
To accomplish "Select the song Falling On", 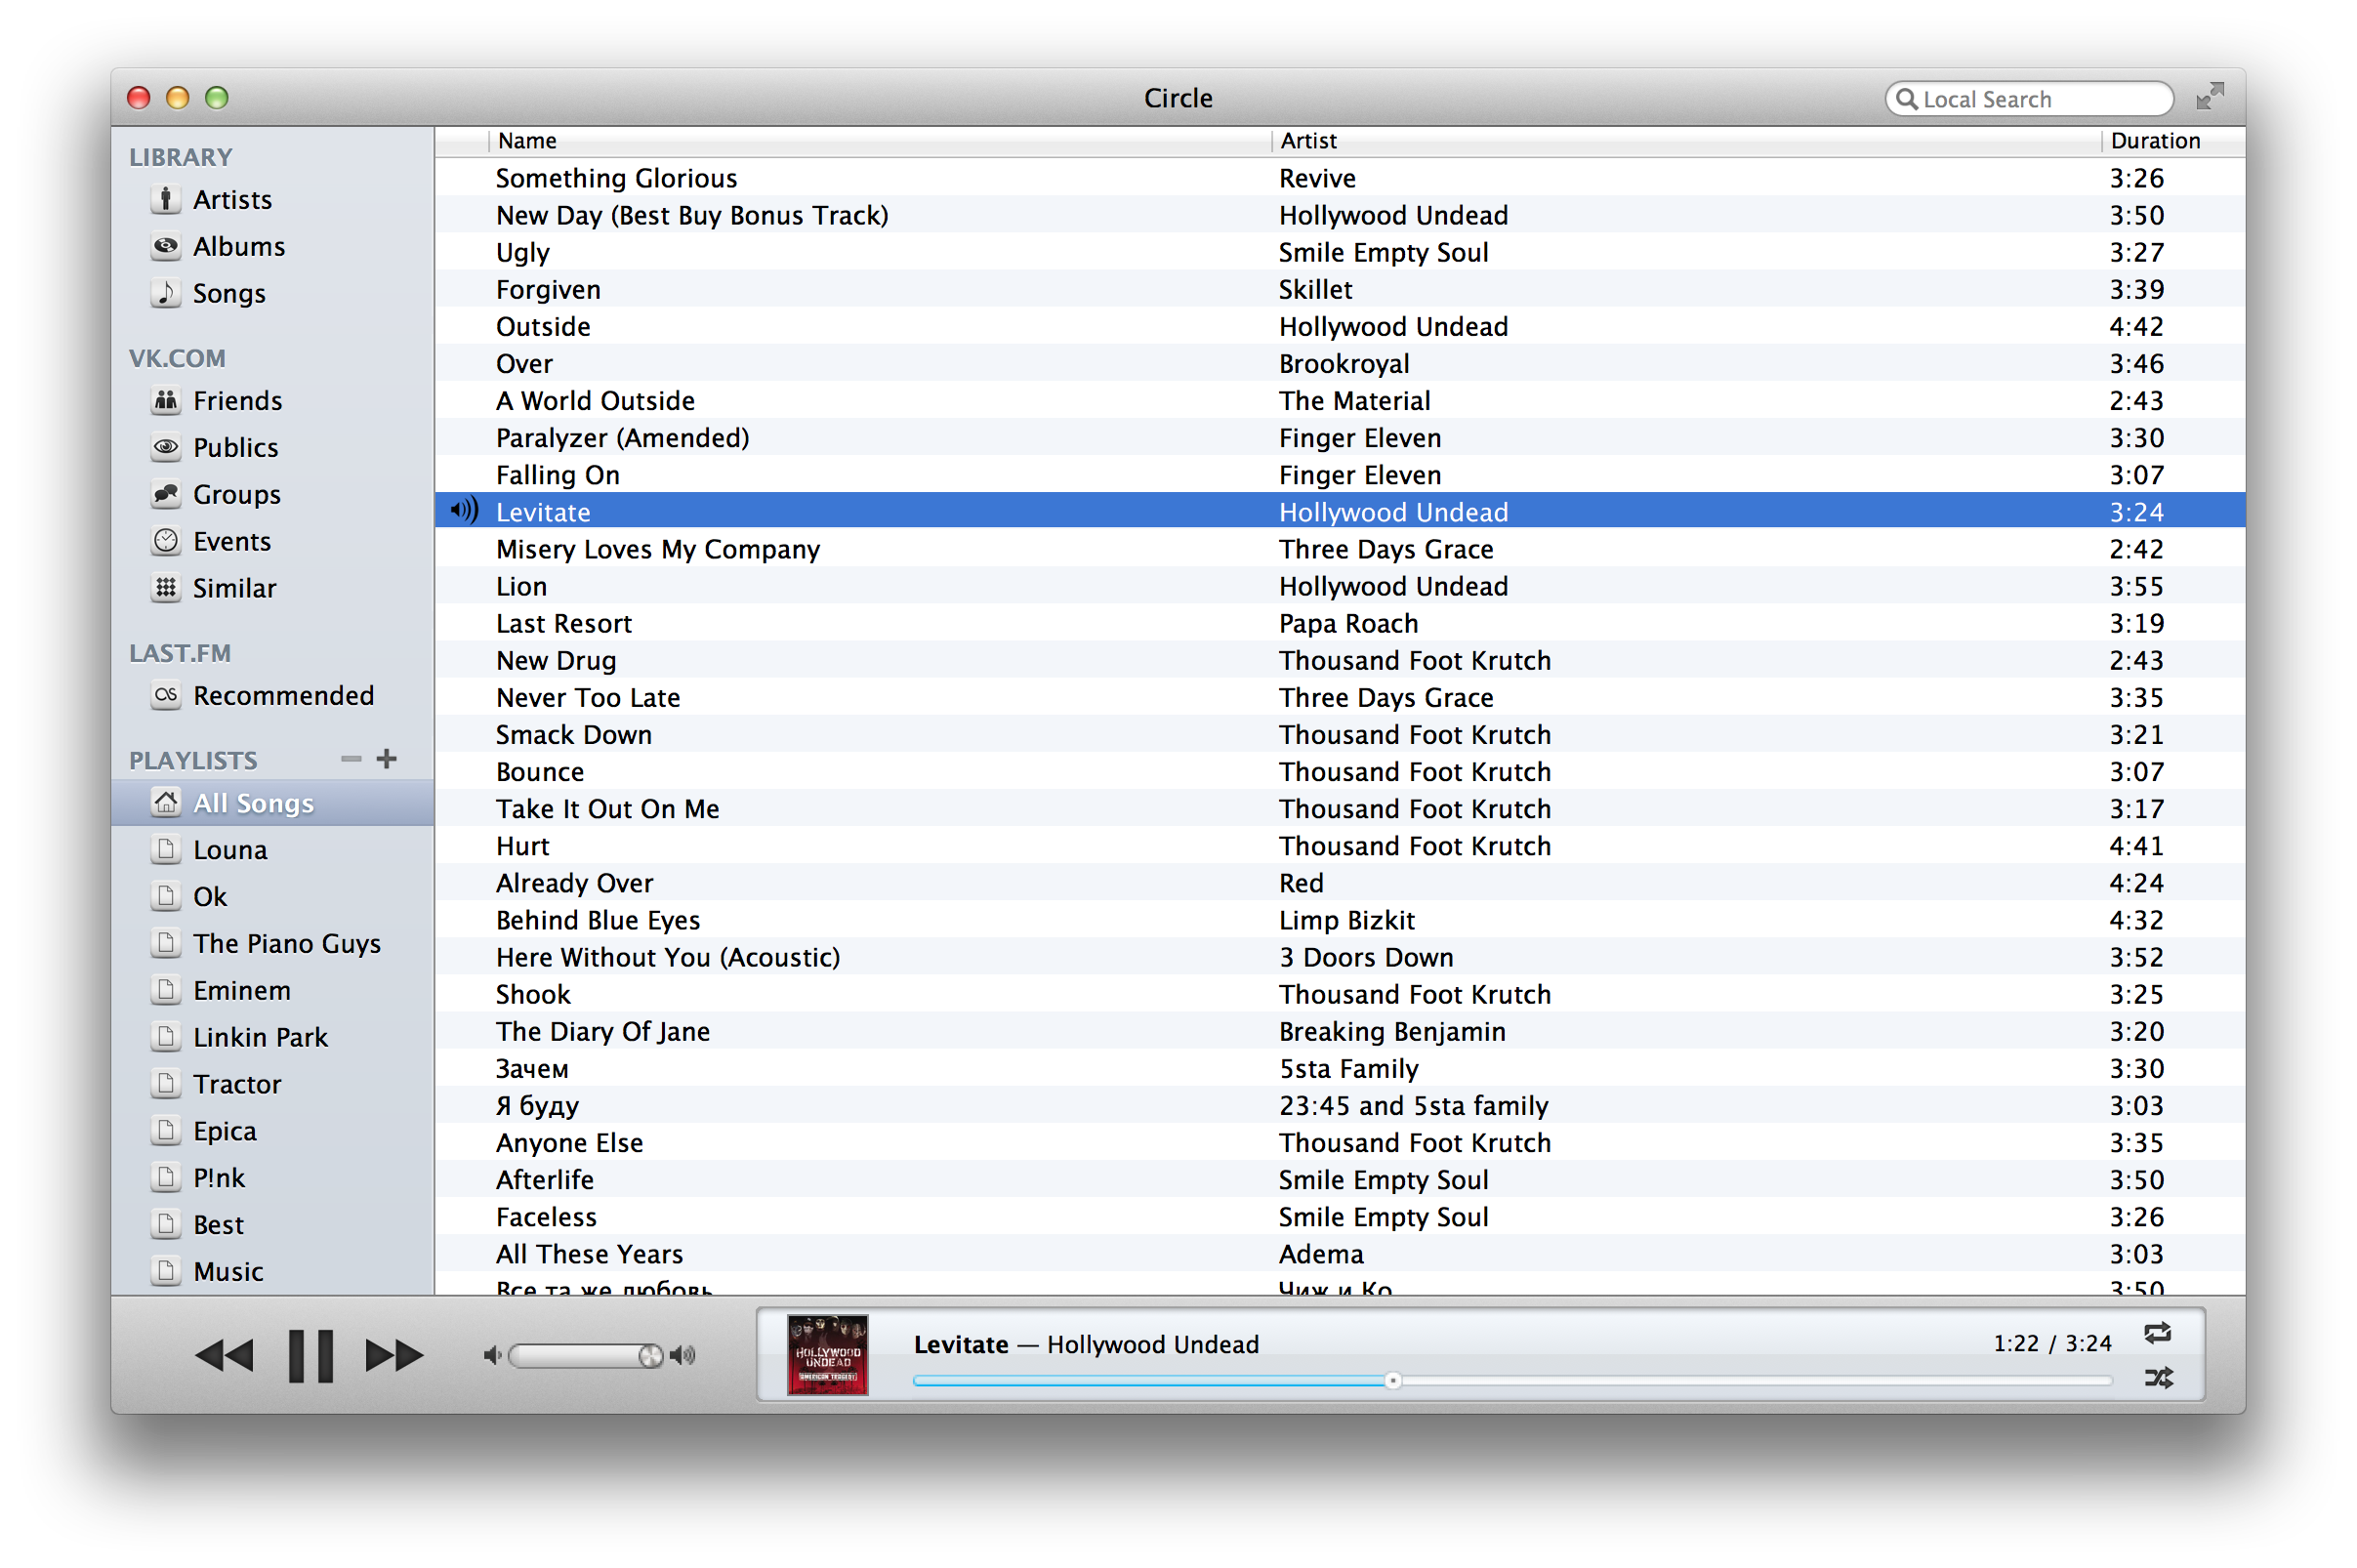I will (1340, 475).
